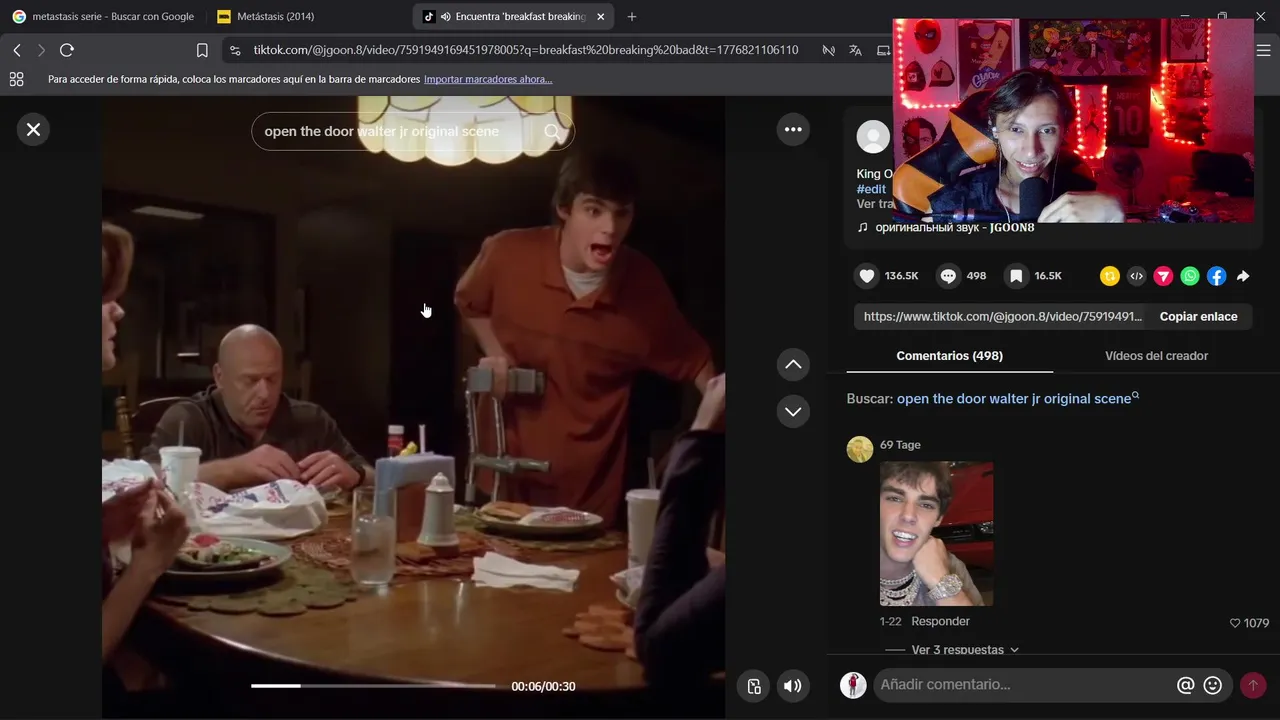This screenshot has height=720, width=1280.
Task: Click 'Importar marcadores ahora...' link
Action: coord(488,79)
